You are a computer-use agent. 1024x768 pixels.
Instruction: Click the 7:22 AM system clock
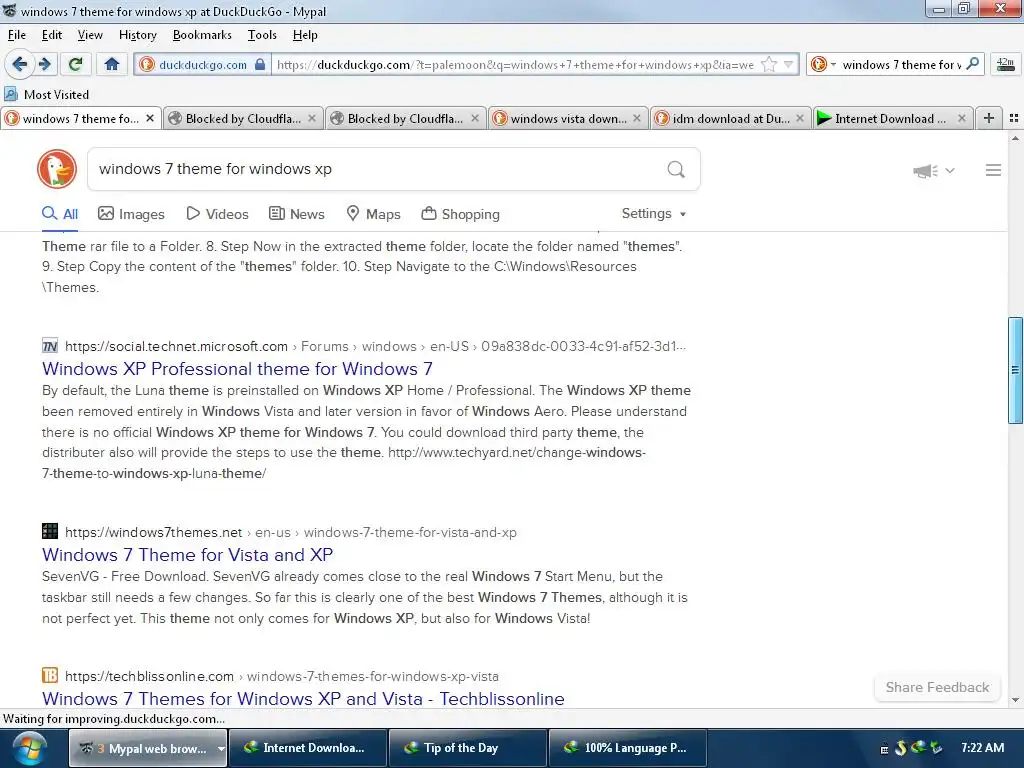(982, 748)
